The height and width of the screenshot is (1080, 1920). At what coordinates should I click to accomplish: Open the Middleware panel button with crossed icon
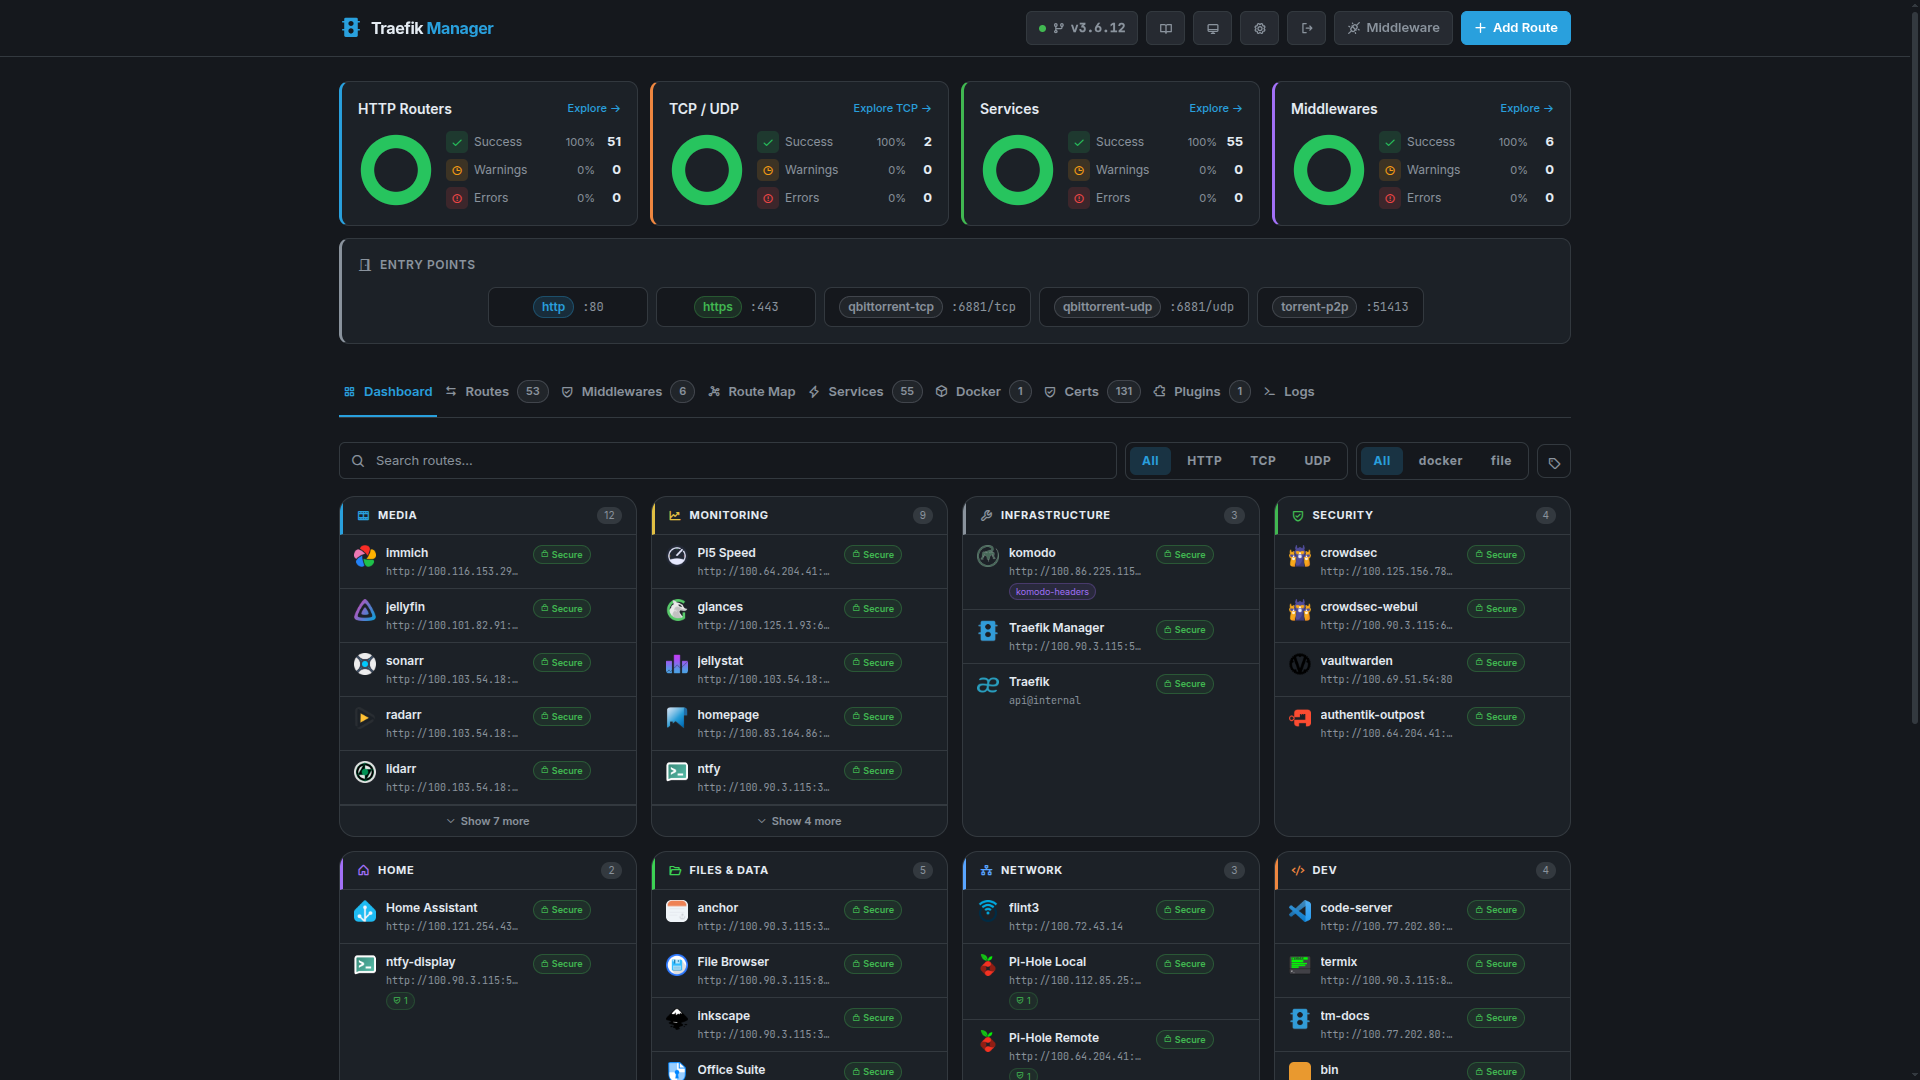point(1393,28)
